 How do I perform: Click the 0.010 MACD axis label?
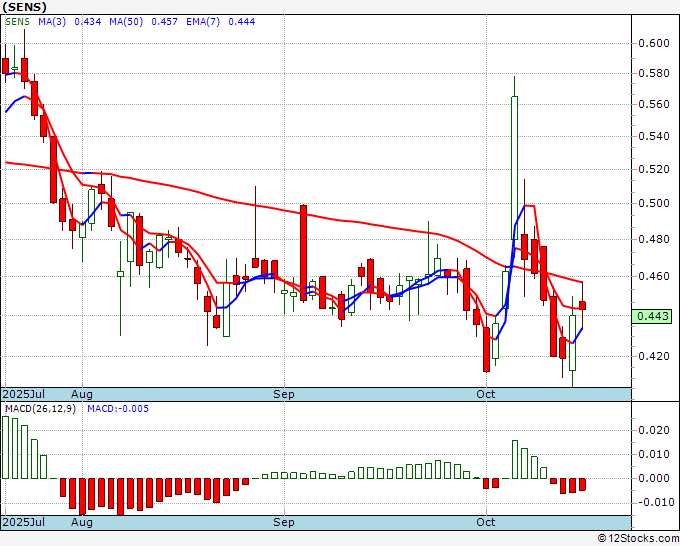[654, 454]
